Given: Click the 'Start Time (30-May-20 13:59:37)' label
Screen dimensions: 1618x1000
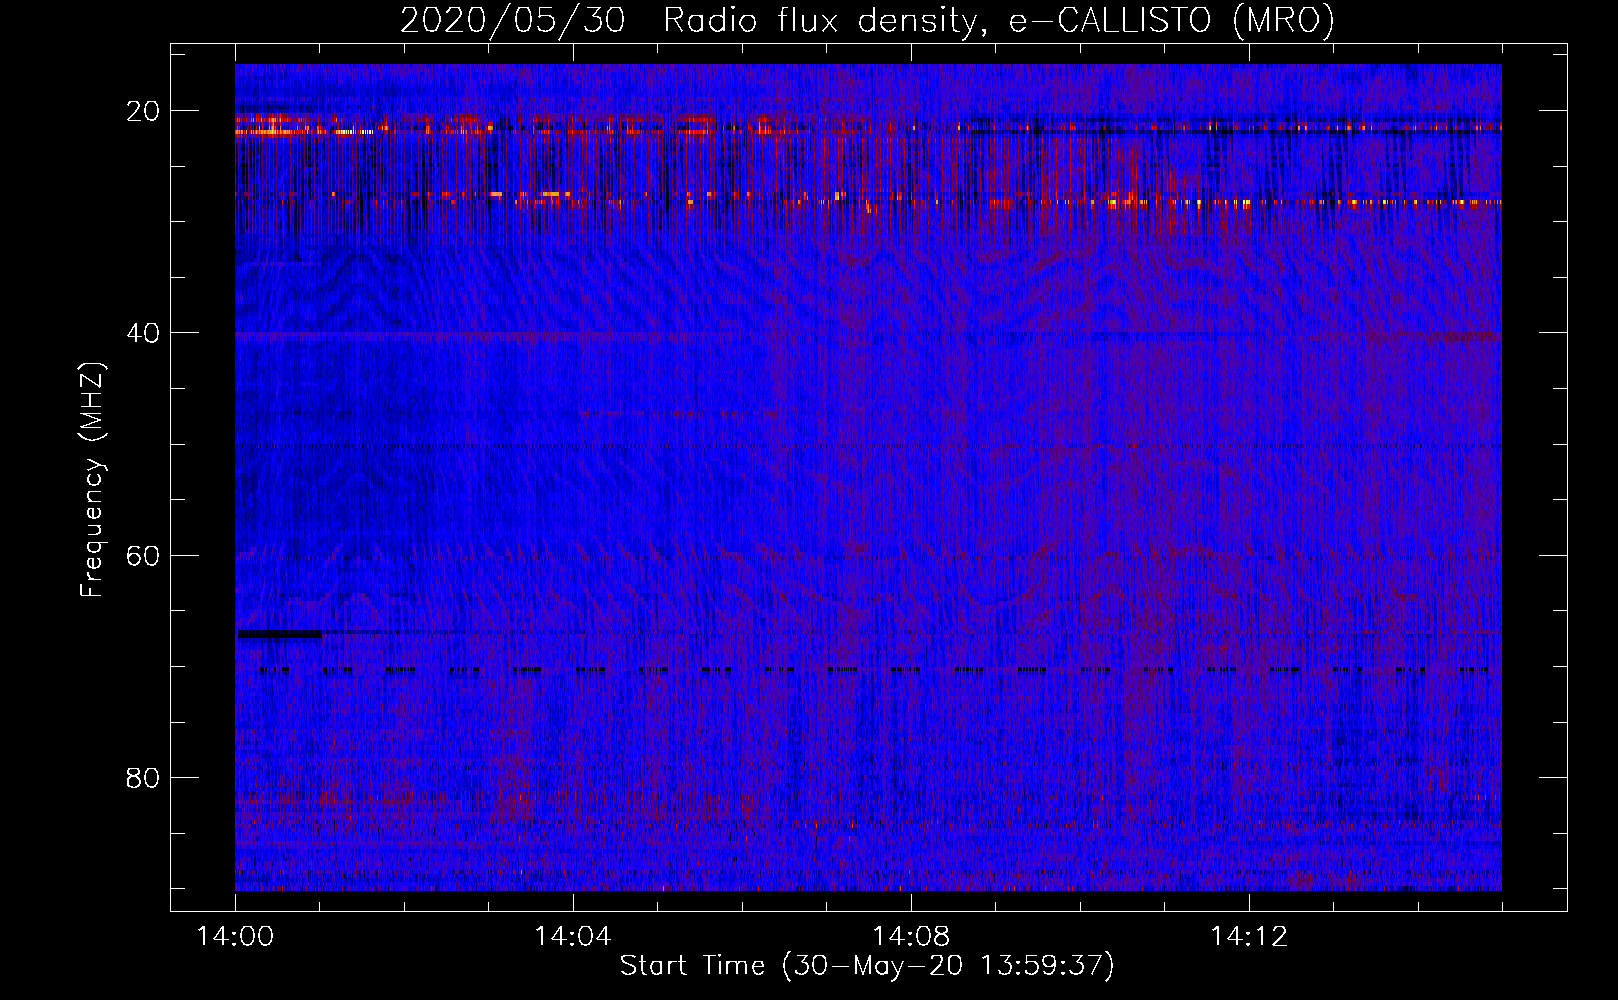Looking at the screenshot, I should pyautogui.click(x=867, y=965).
